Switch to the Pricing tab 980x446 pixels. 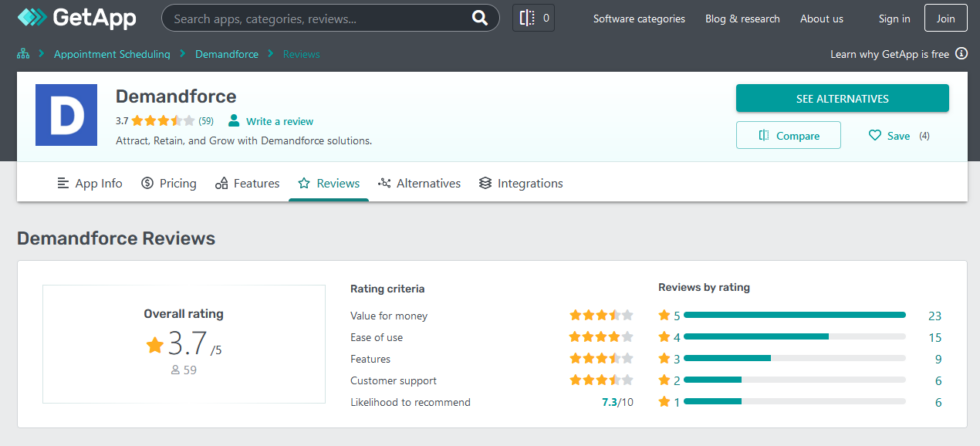tap(168, 183)
